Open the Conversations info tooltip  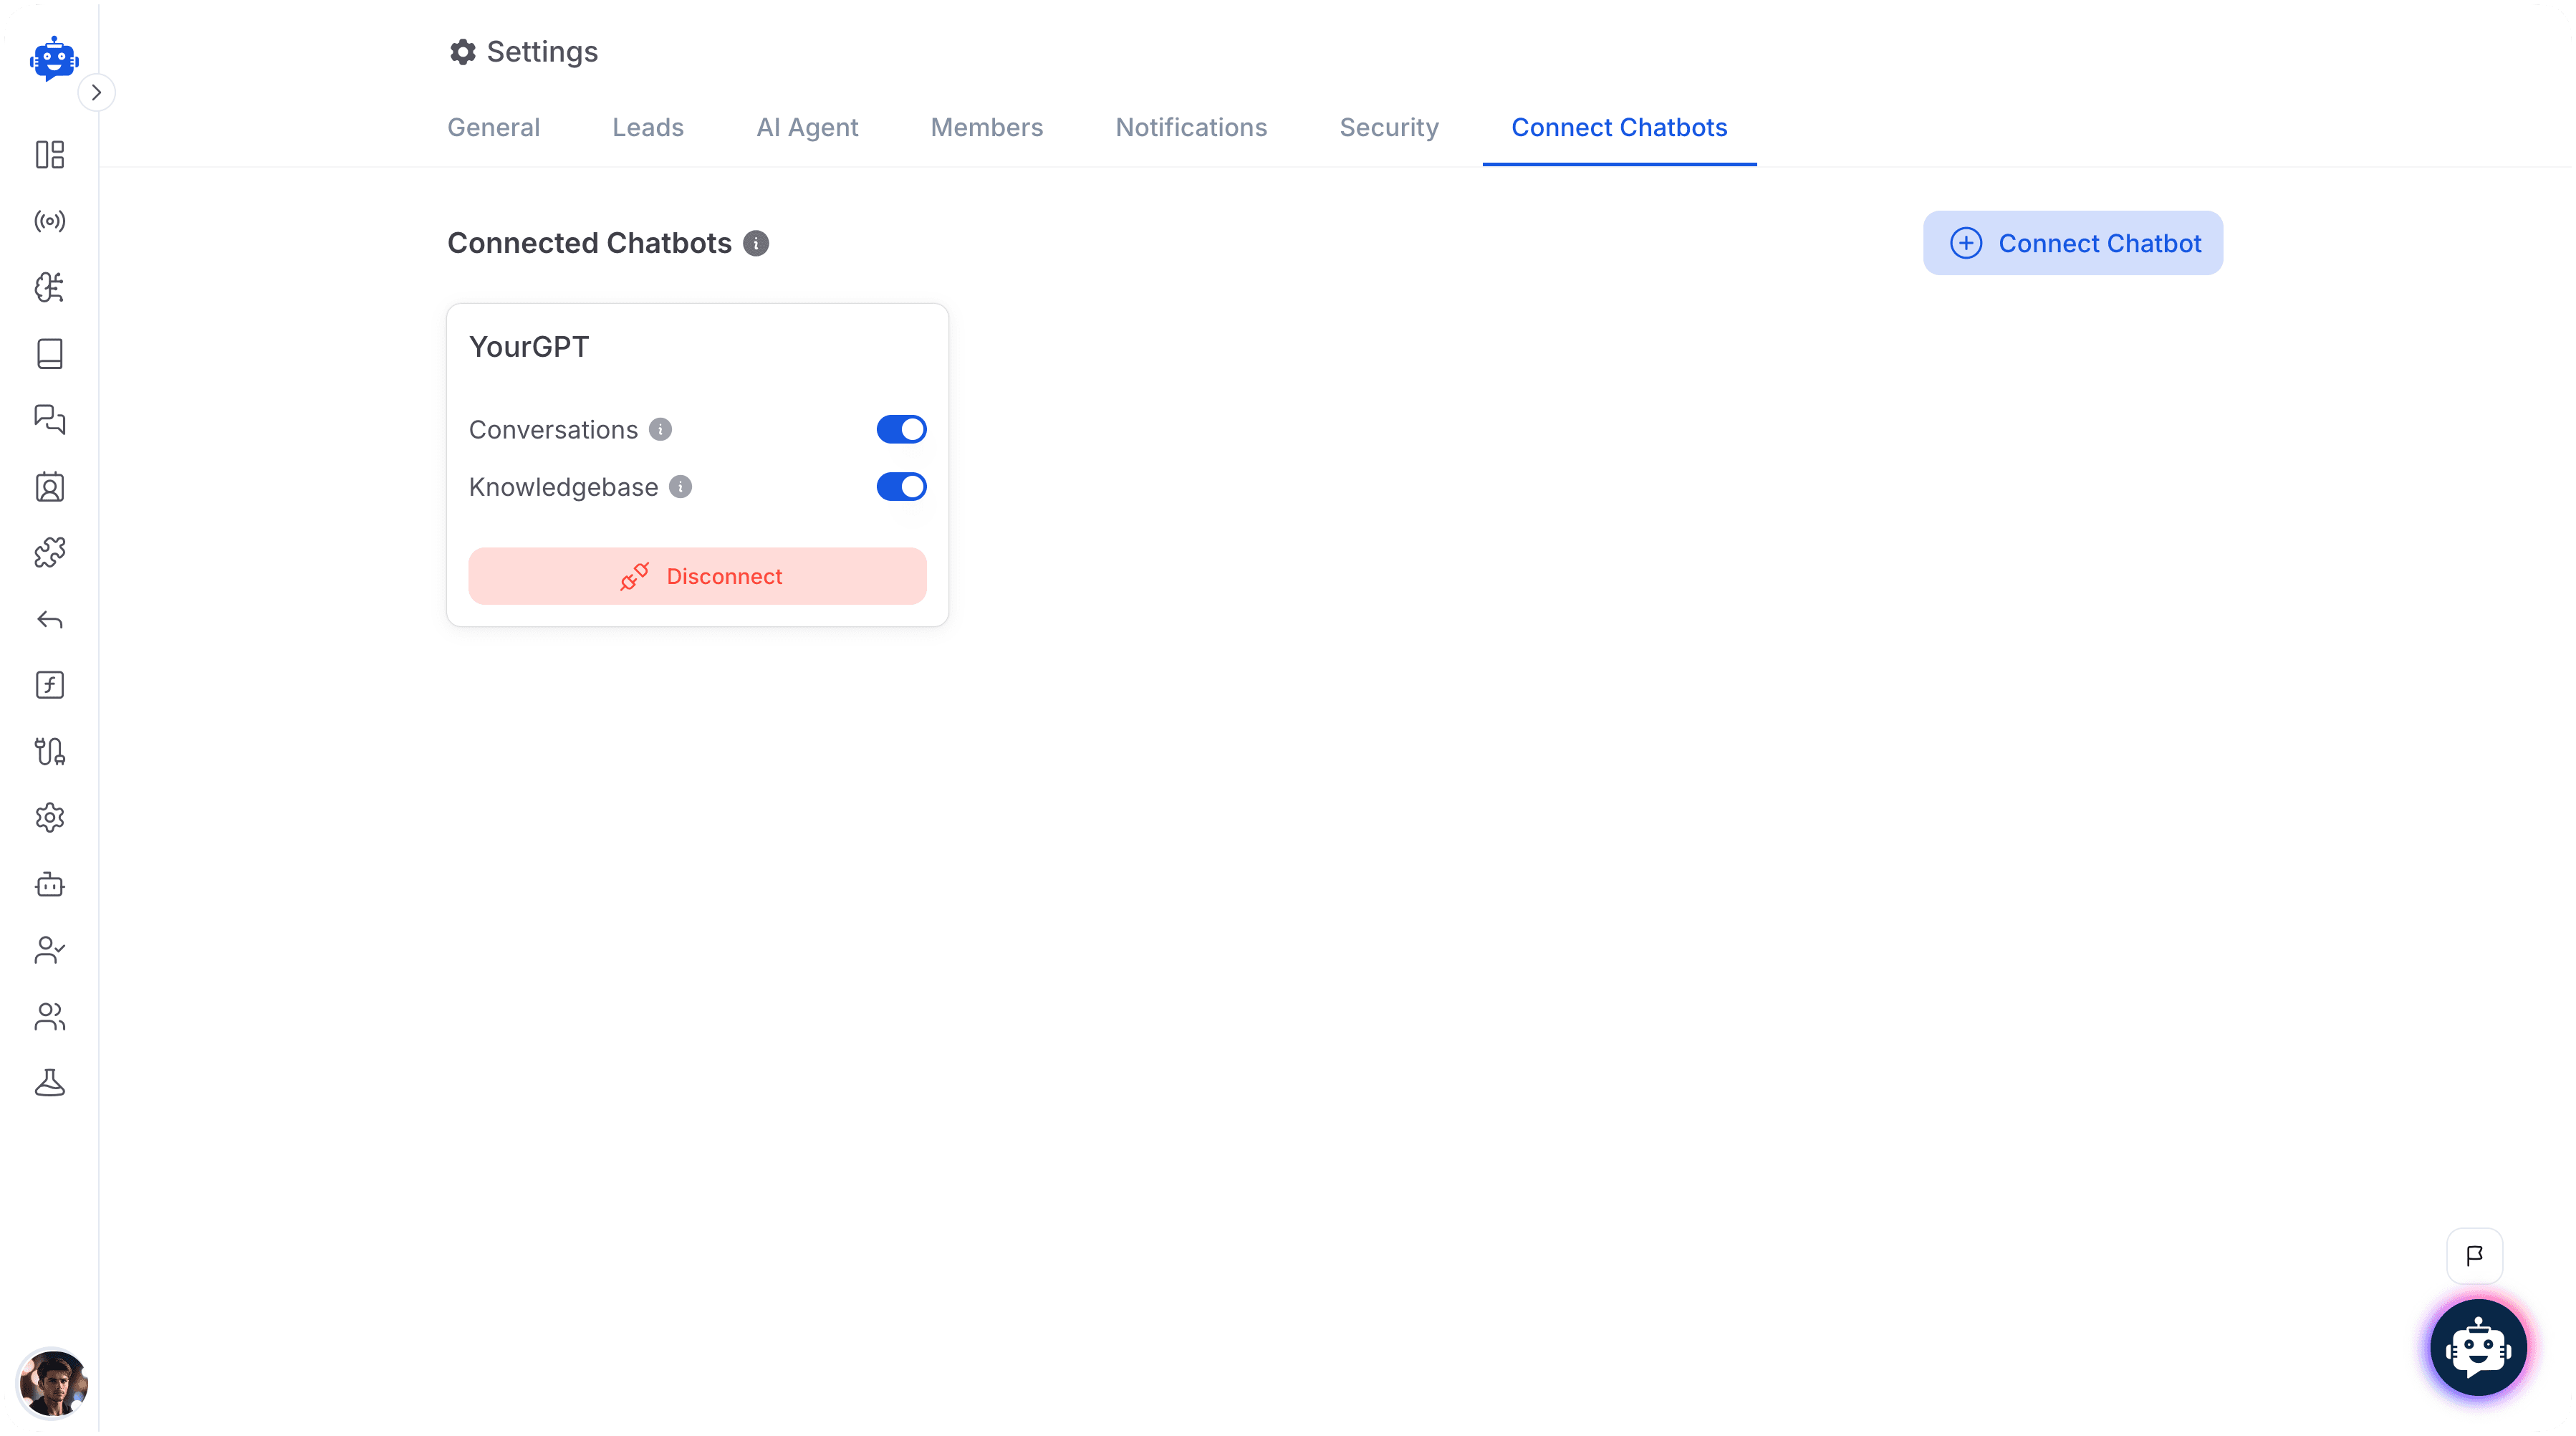(x=661, y=429)
